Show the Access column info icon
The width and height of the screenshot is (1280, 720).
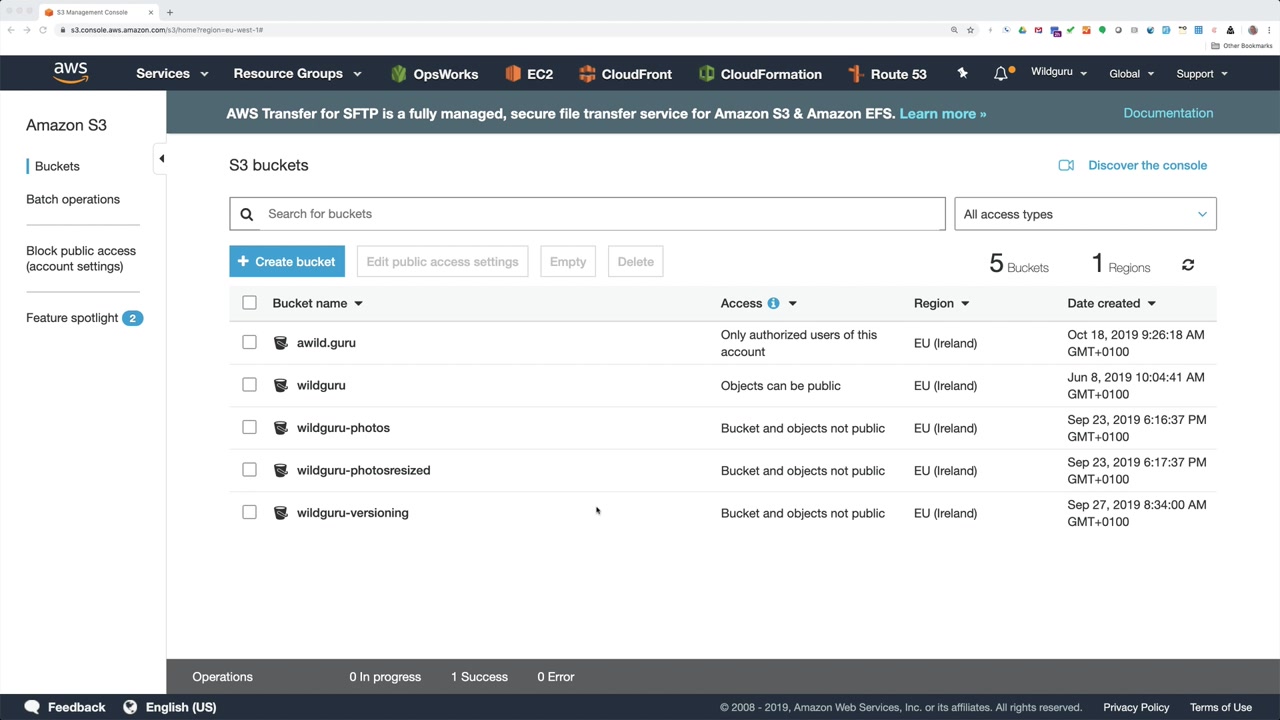[773, 303]
